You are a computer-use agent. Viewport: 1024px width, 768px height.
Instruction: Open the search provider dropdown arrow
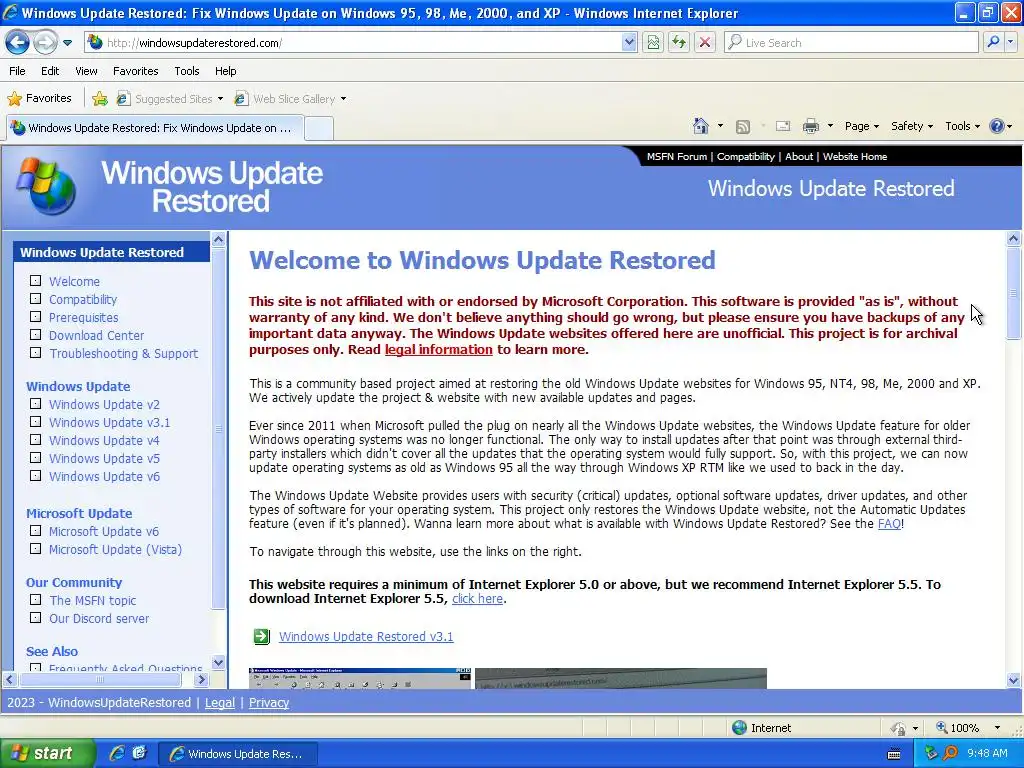point(1011,42)
